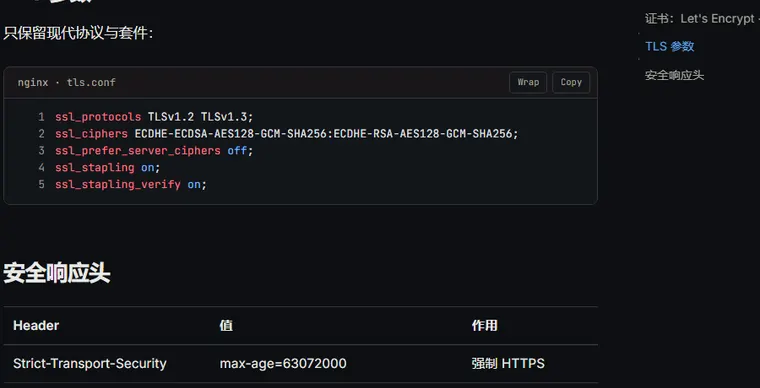Click the Strict-Transport-Security table cell
Image resolution: width=760 pixels, height=388 pixels.
[90, 364]
